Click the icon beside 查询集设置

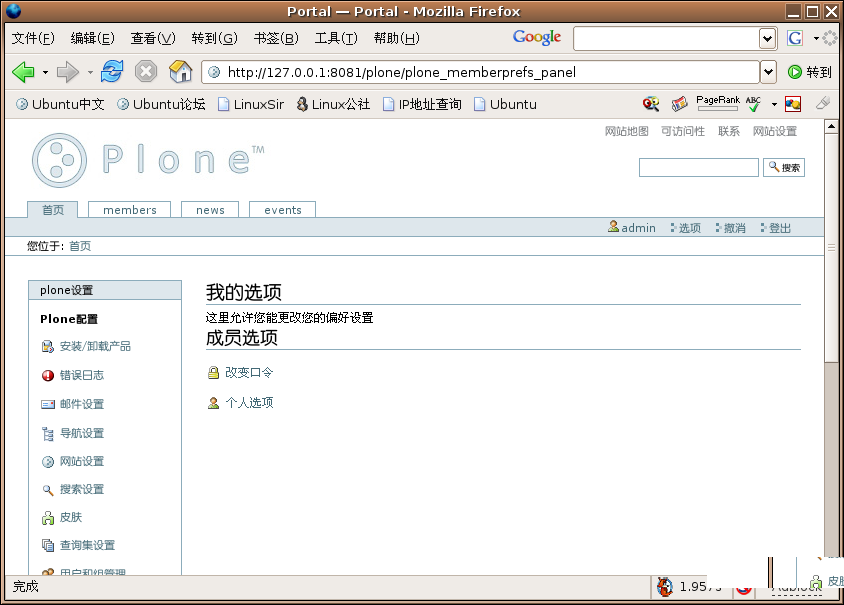(x=48, y=546)
